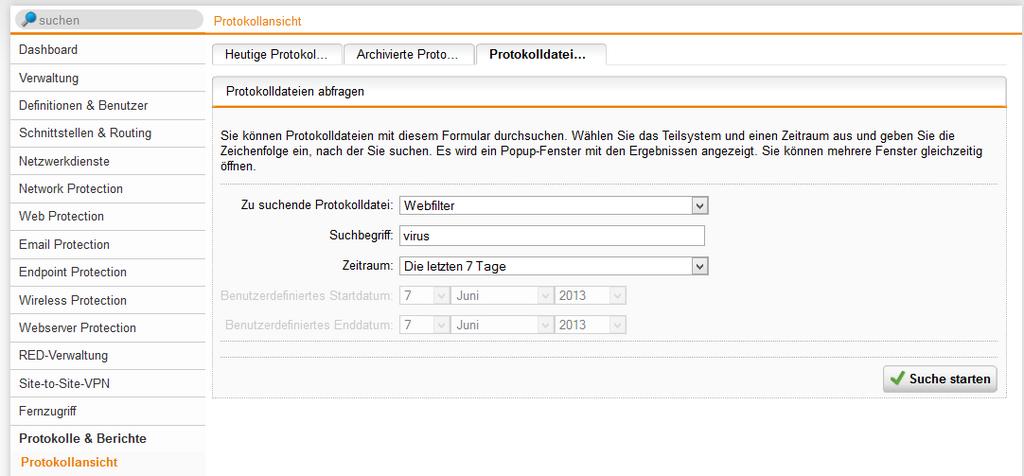
Task: Select the Protokolldateien tab
Action: 540,55
